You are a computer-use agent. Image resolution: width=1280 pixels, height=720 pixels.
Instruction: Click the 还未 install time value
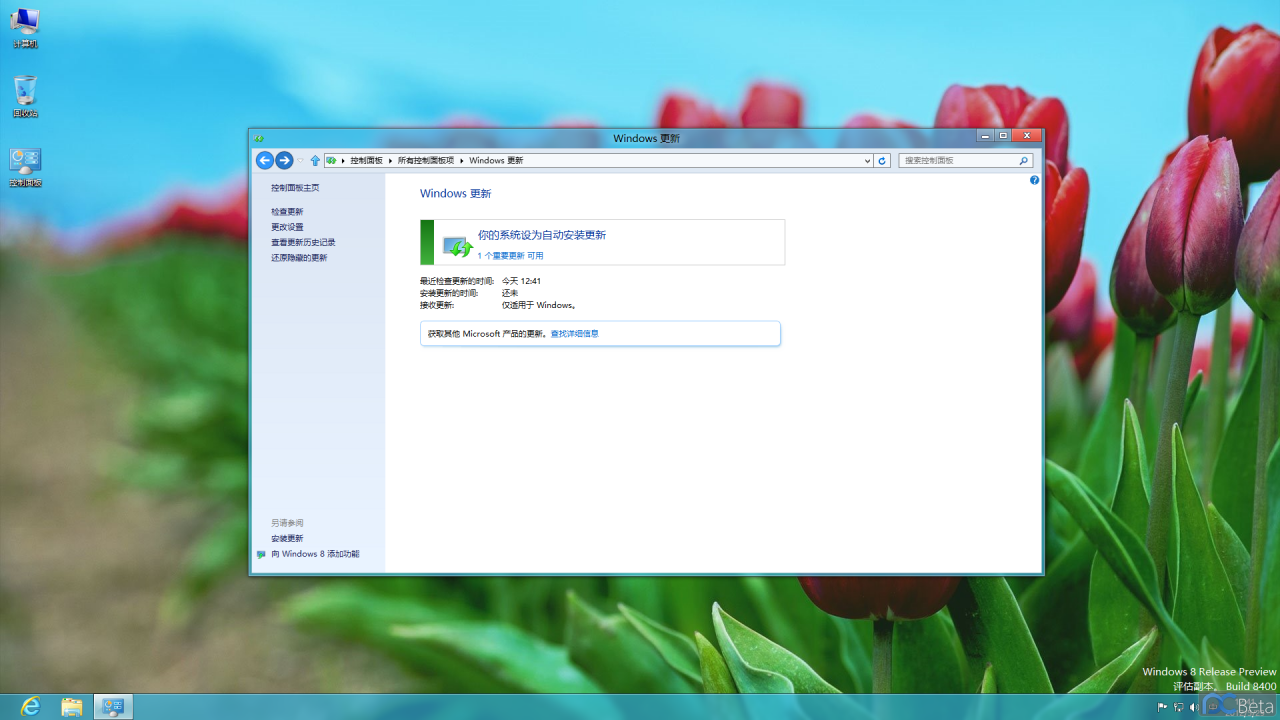tap(510, 293)
